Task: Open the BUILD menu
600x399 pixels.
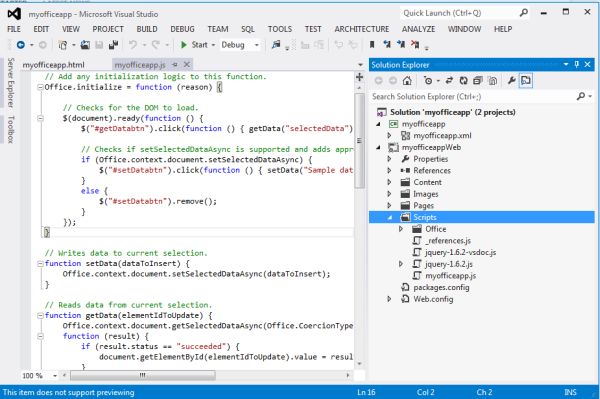Action: point(147,29)
